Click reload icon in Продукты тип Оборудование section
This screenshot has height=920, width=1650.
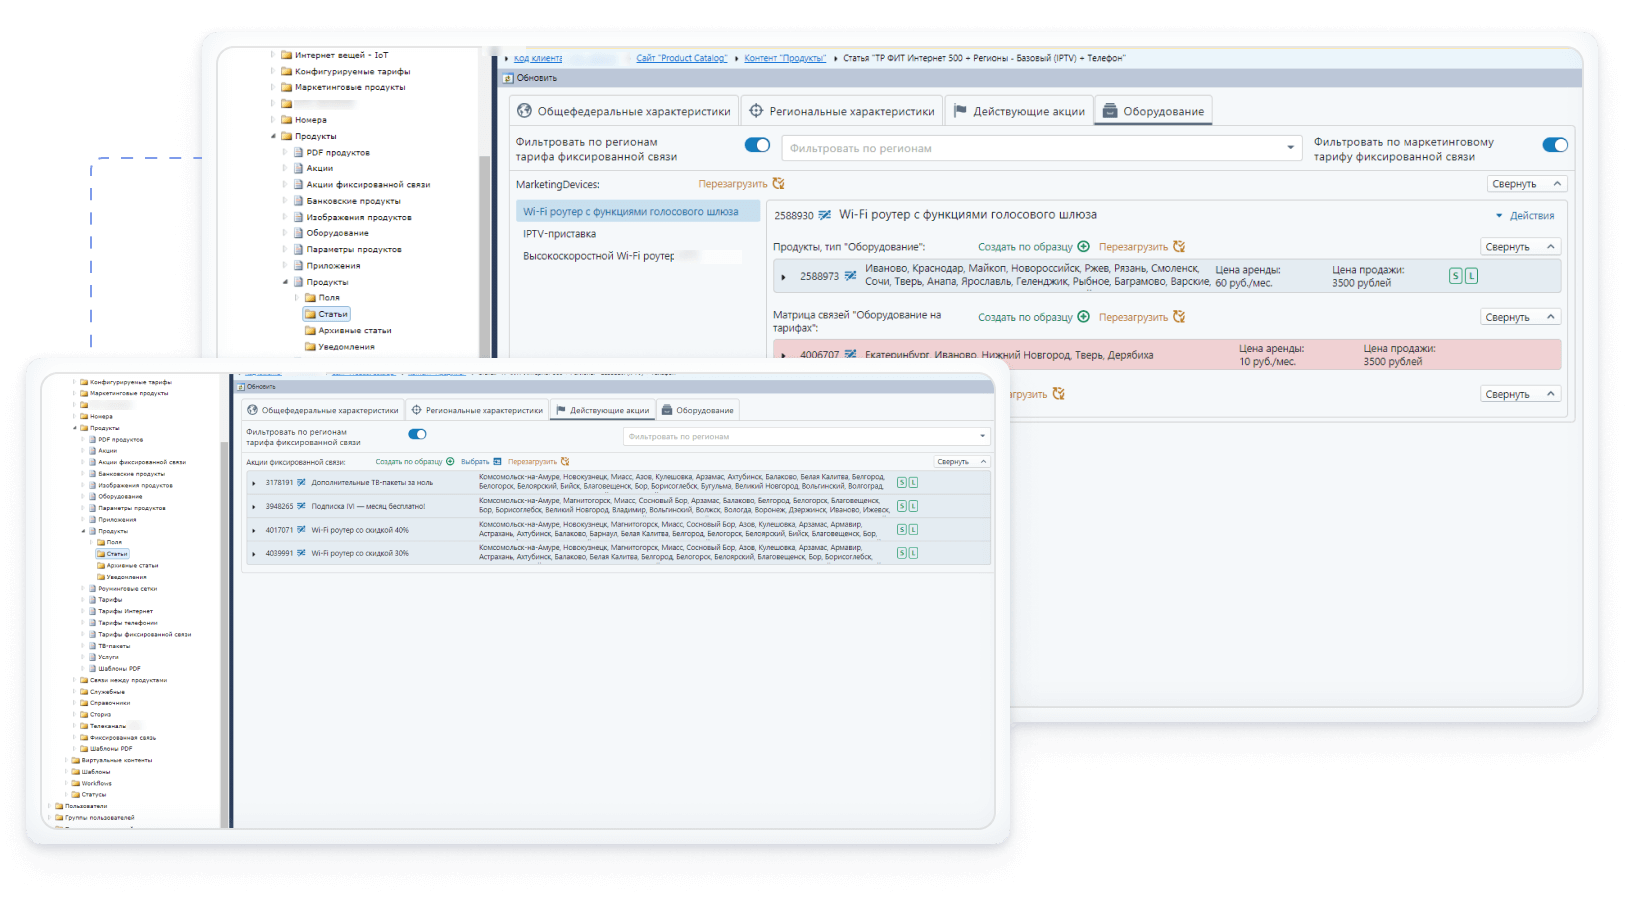coord(1179,247)
